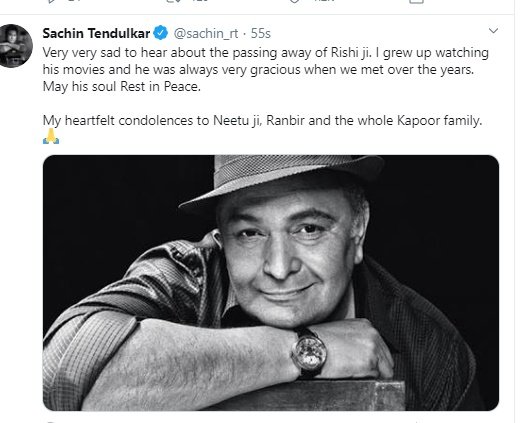Click the share icon of the tweet above
Screen dimensions: 523x423
tap(417, 1)
